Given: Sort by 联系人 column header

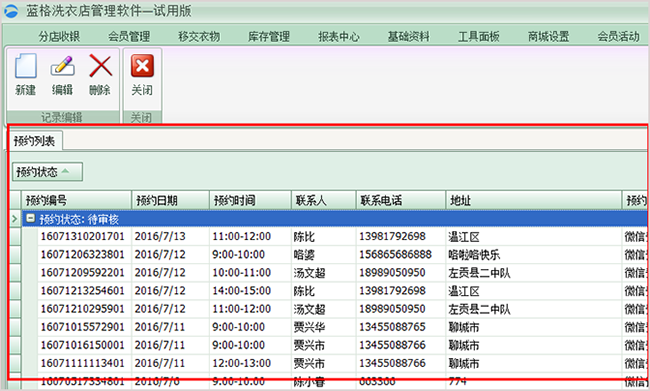Looking at the screenshot, I should (x=324, y=201).
